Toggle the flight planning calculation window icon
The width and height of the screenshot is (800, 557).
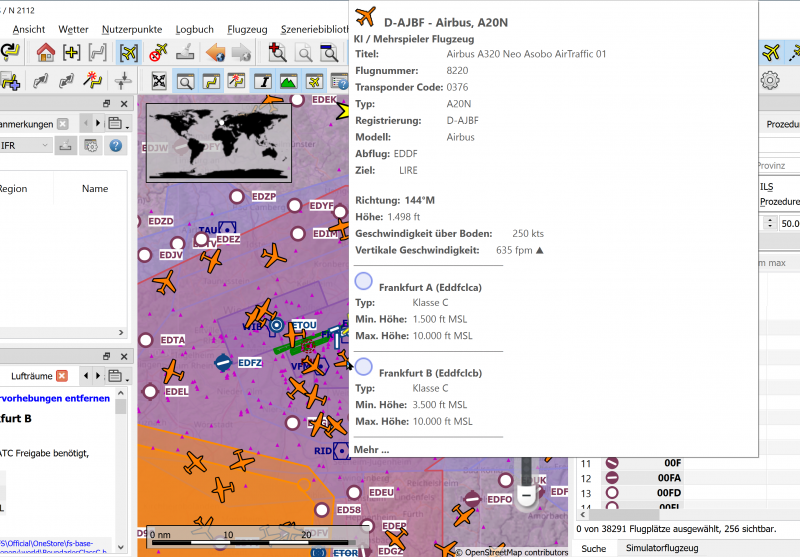236,81
